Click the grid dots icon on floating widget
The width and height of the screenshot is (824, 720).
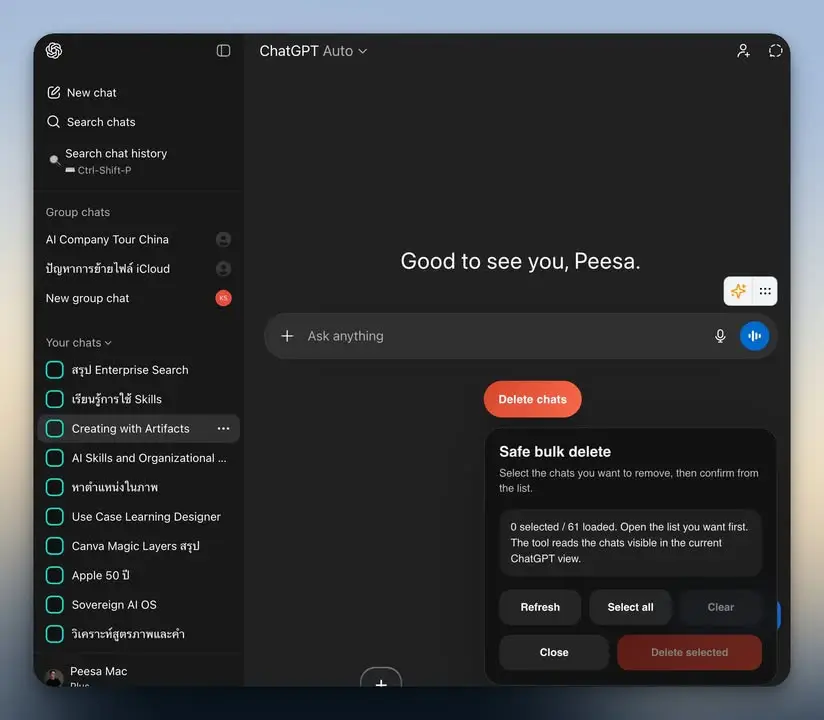click(x=765, y=291)
